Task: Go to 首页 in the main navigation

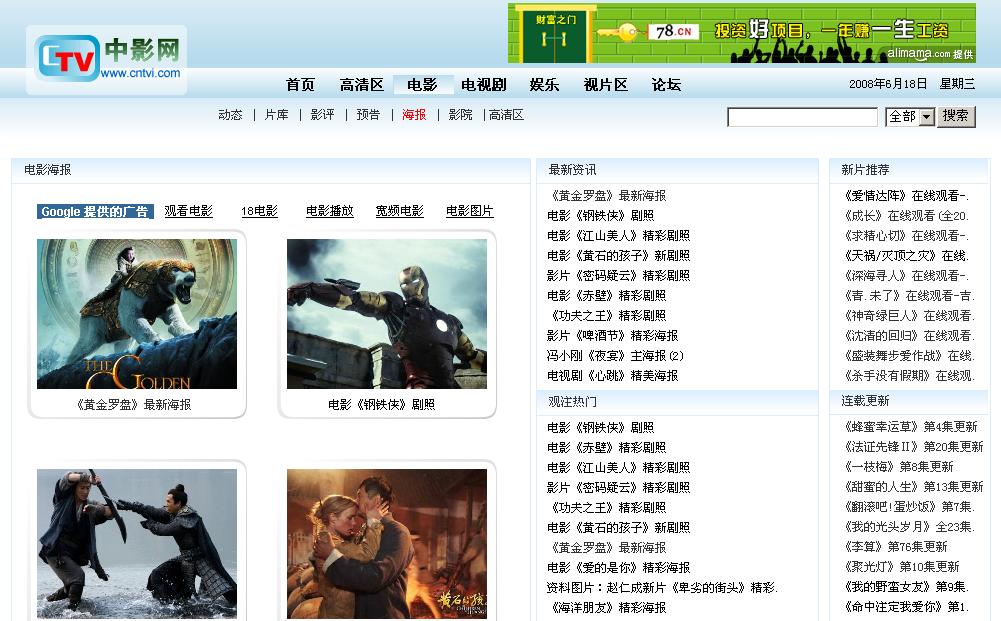Action: tap(300, 84)
